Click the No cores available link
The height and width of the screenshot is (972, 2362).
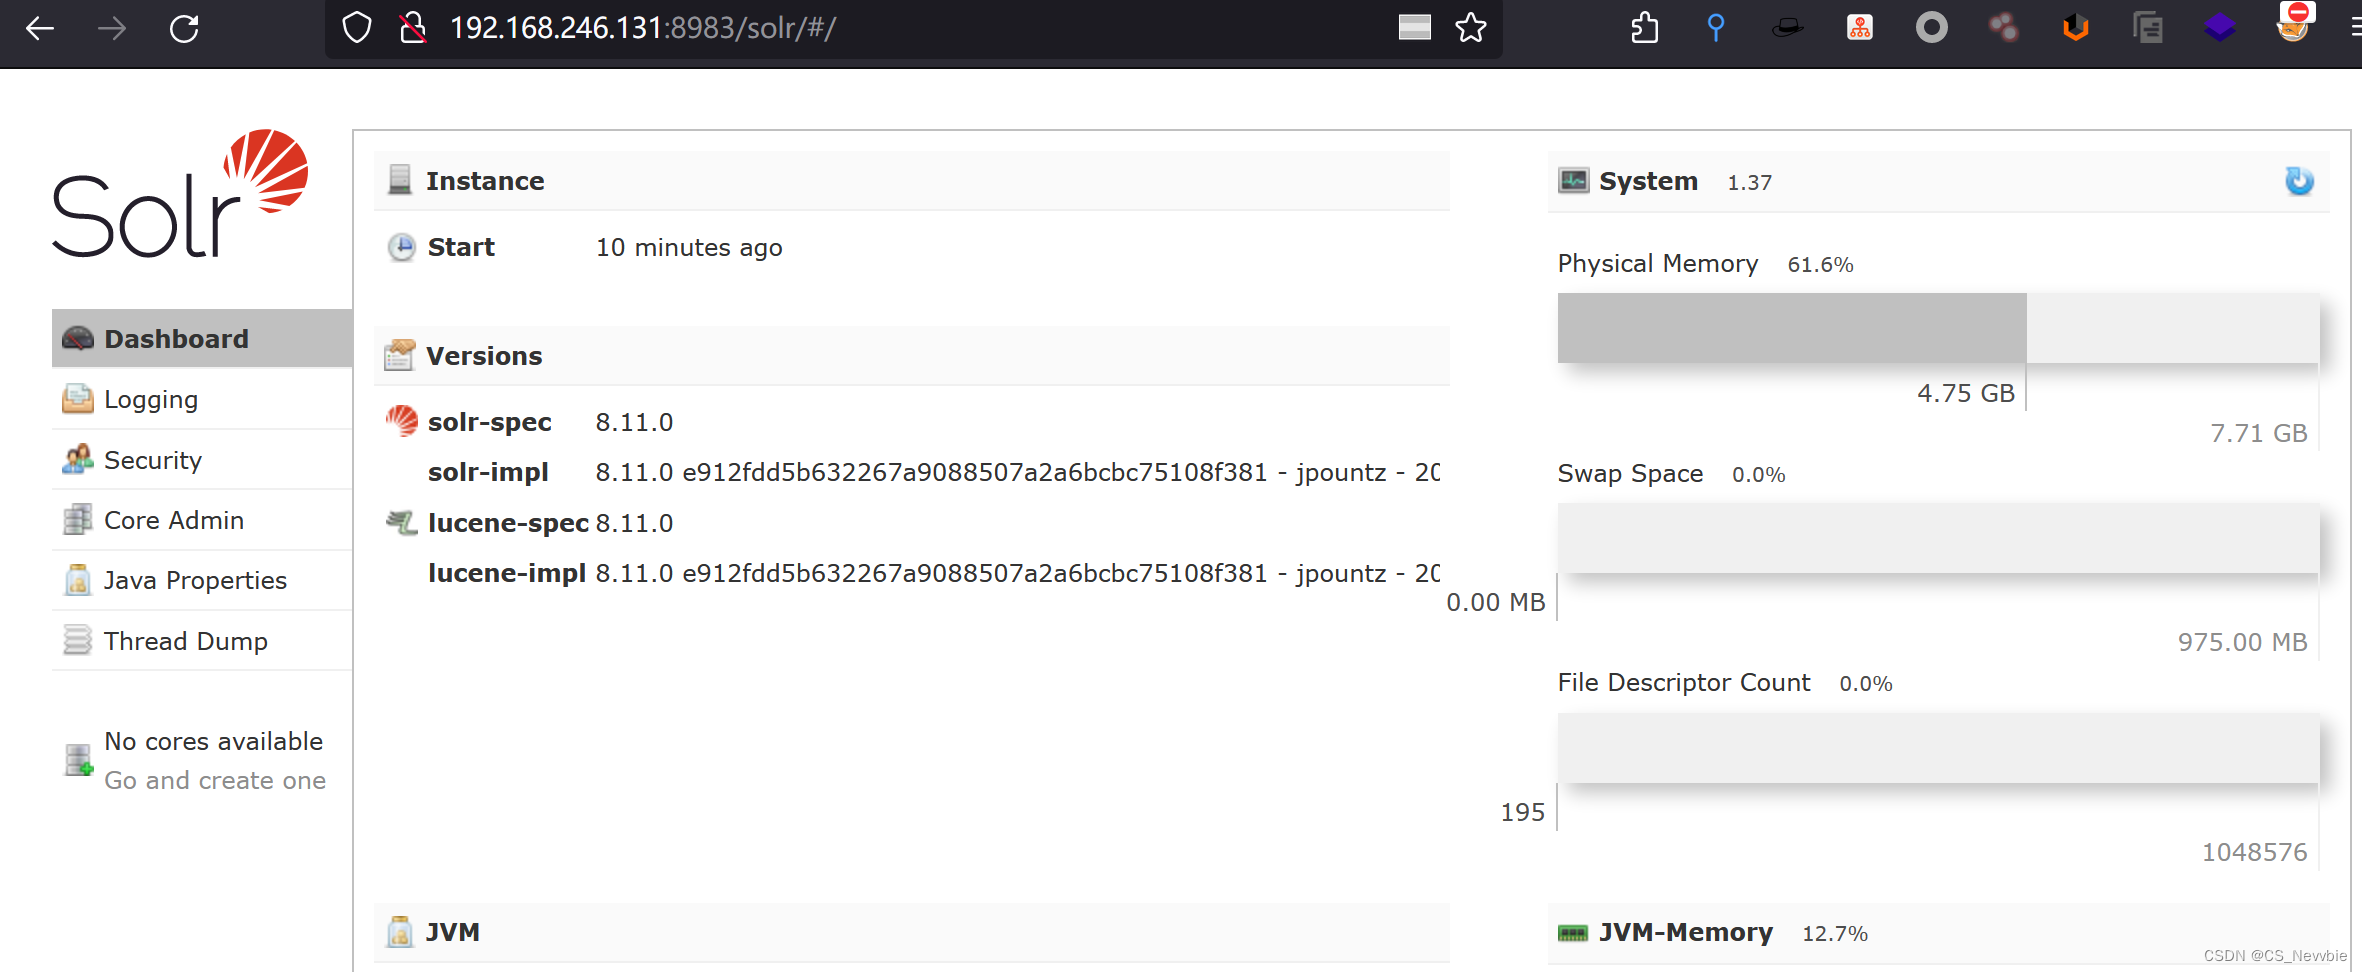point(214,741)
